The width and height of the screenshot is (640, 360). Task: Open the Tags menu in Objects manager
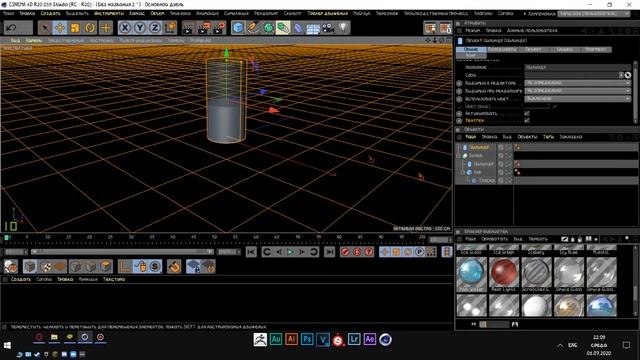point(548,137)
